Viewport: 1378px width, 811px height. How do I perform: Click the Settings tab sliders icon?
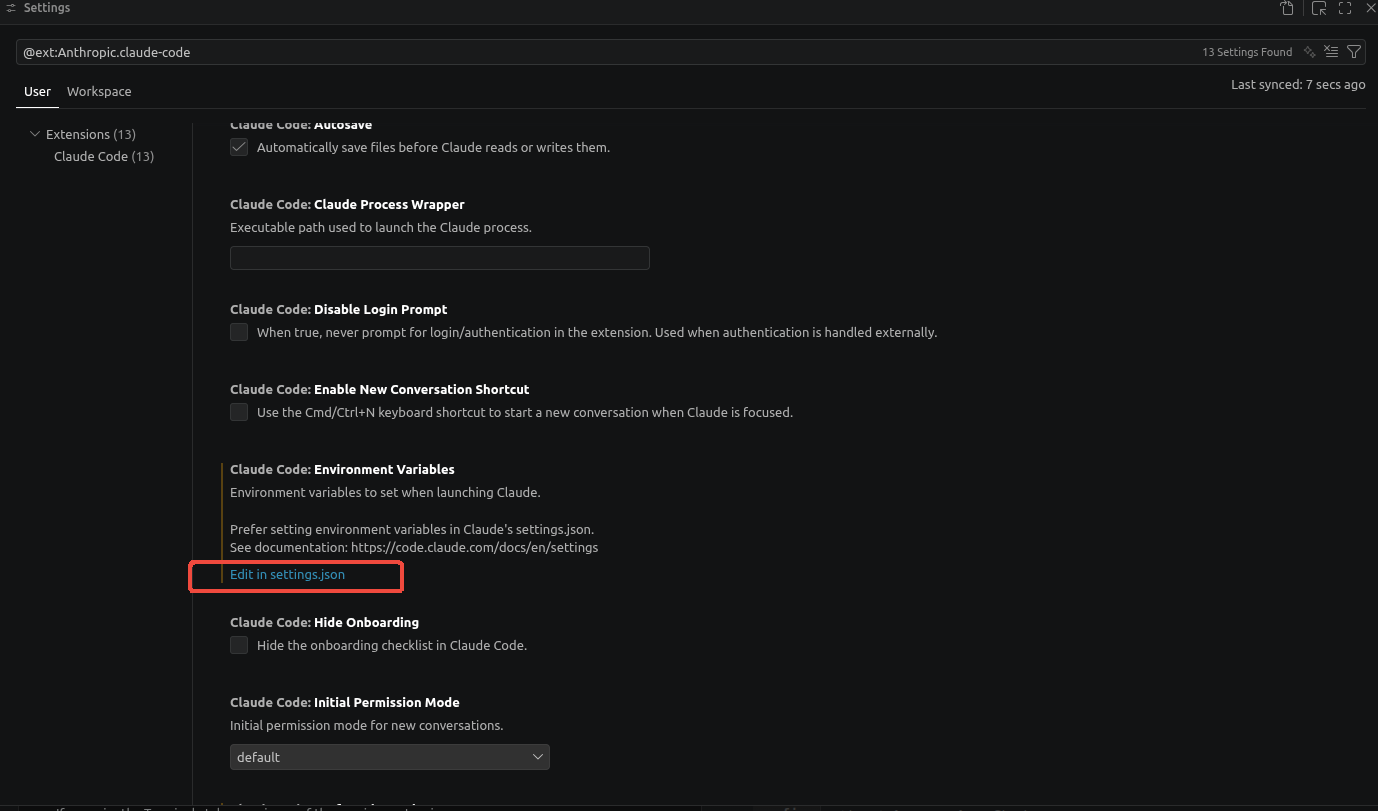pyautogui.click(x=10, y=8)
